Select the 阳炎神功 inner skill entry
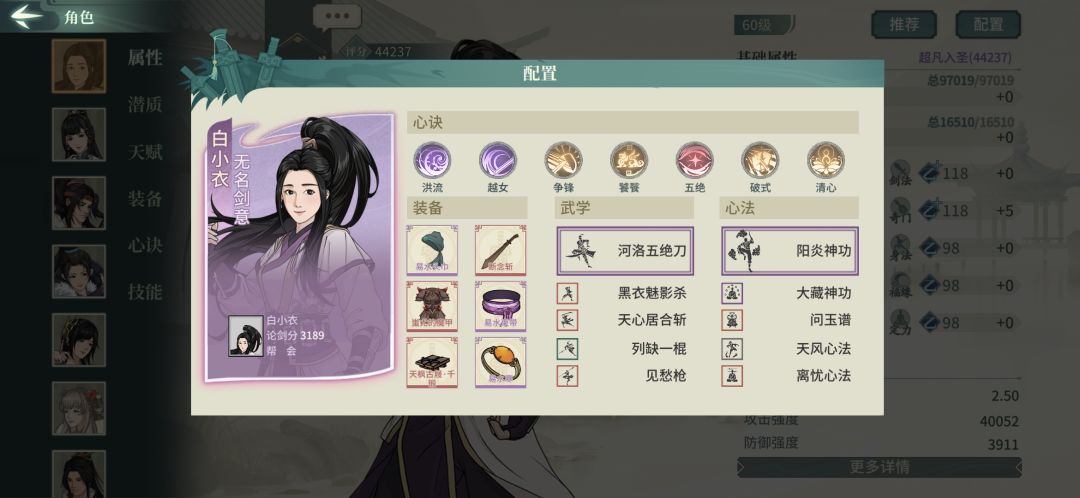Image resolution: width=1080 pixels, height=498 pixels. click(790, 251)
